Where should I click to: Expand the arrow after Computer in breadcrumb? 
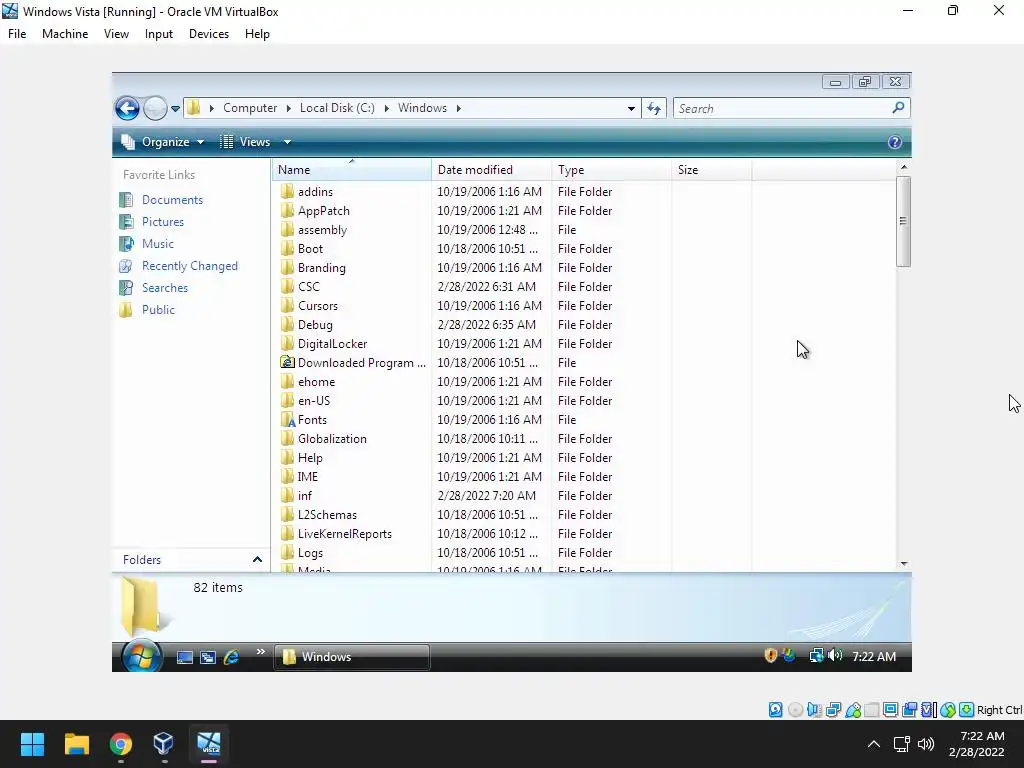(288, 108)
